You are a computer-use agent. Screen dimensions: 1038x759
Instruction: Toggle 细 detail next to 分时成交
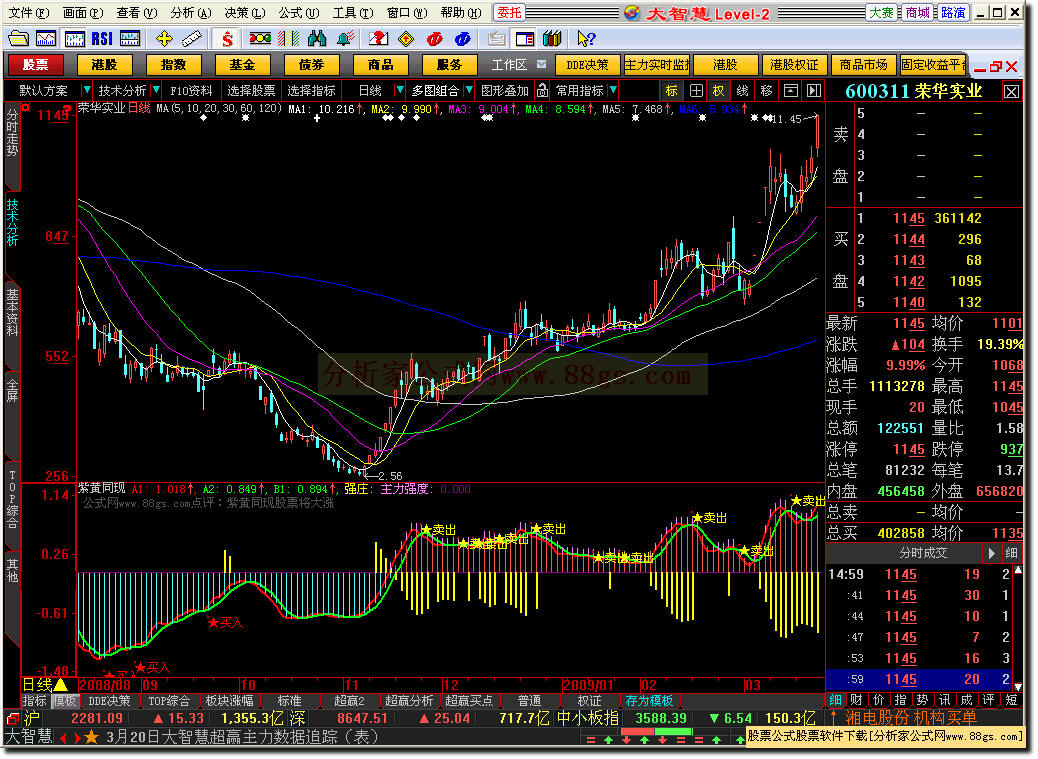[x=1011, y=553]
